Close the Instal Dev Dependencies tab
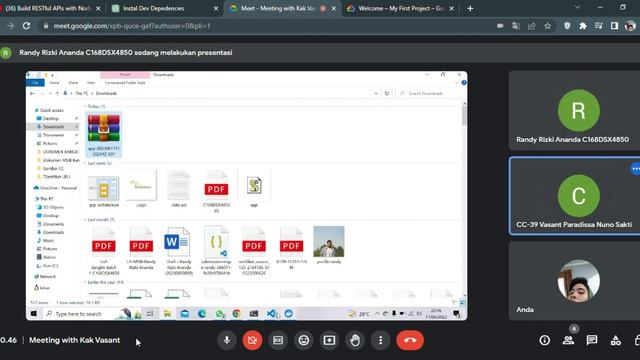Image resolution: width=640 pixels, height=360 pixels. click(216, 8)
